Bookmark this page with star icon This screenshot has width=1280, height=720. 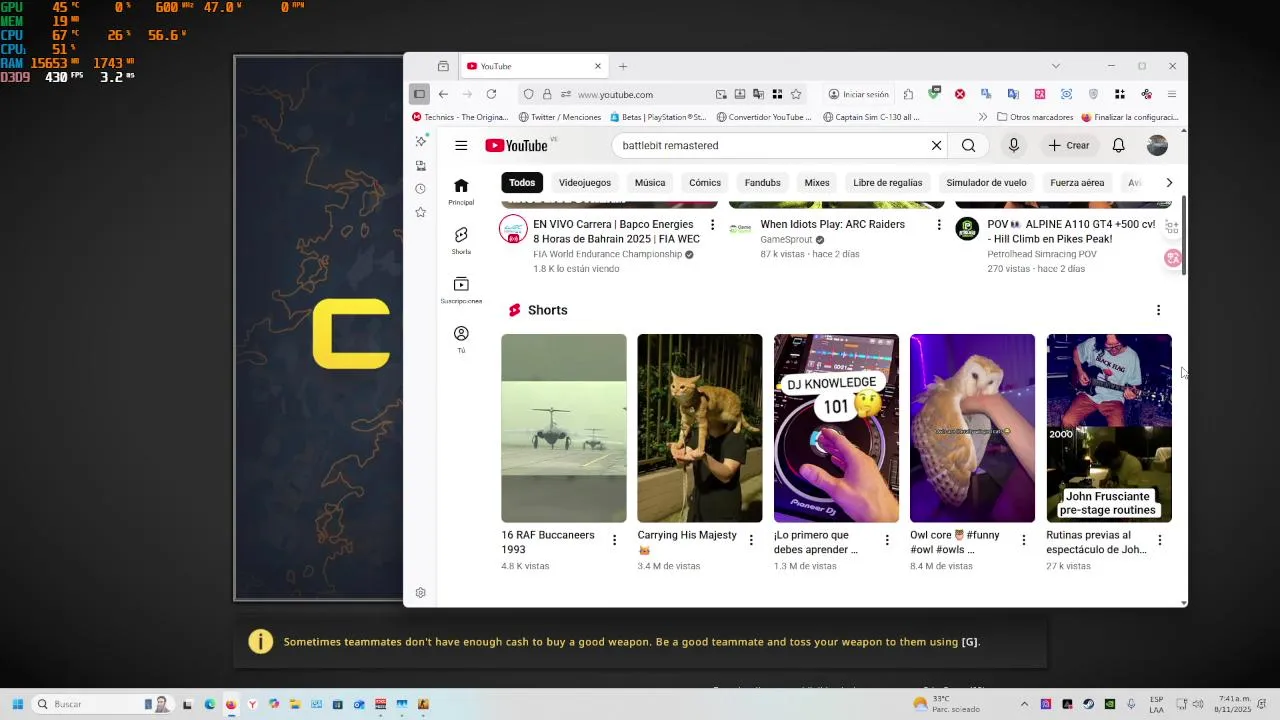(x=796, y=94)
